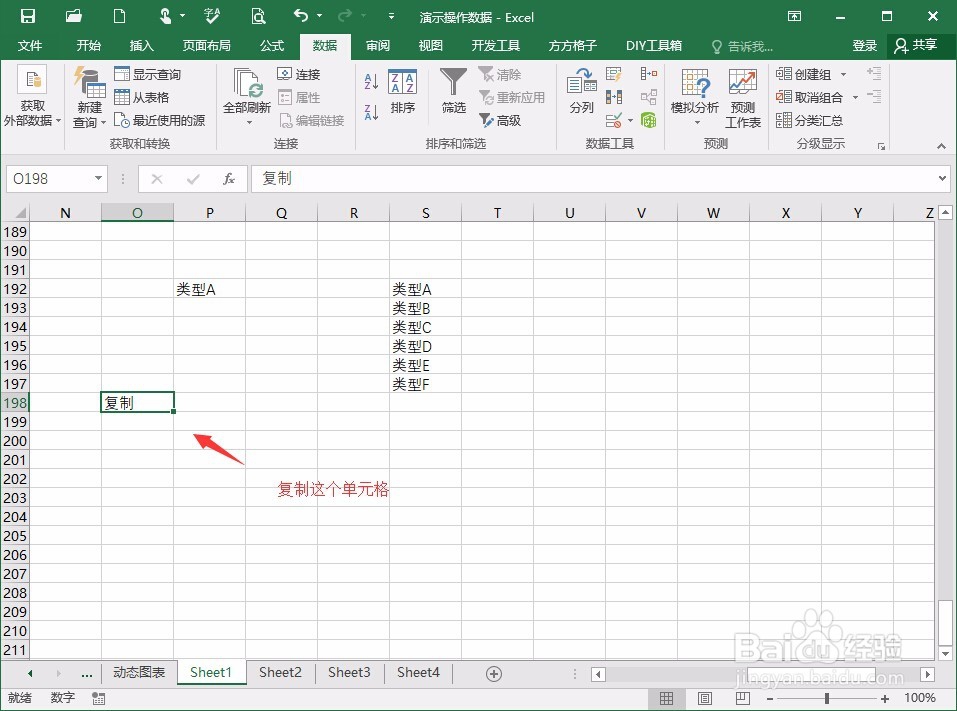Switch to Developer (开发工具) tab
This screenshot has width=957, height=711.
click(496, 46)
